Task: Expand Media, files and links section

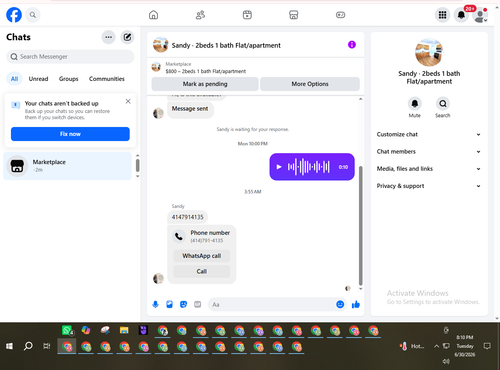Action: point(429,169)
